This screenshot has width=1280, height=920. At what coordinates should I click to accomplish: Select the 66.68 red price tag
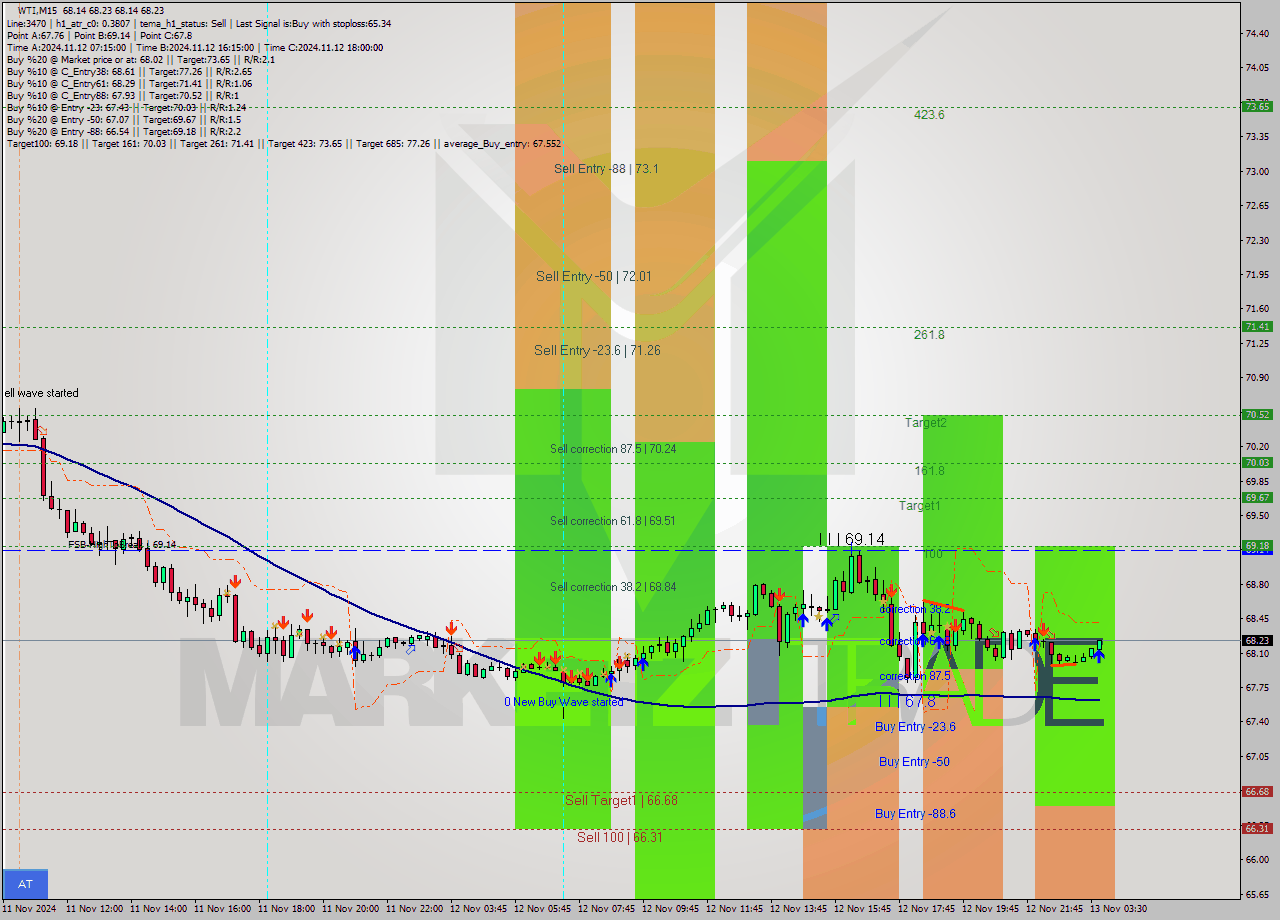(1257, 792)
